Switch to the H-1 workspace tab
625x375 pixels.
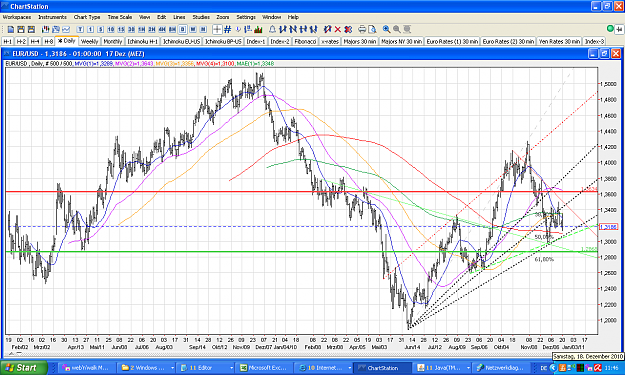(8, 41)
